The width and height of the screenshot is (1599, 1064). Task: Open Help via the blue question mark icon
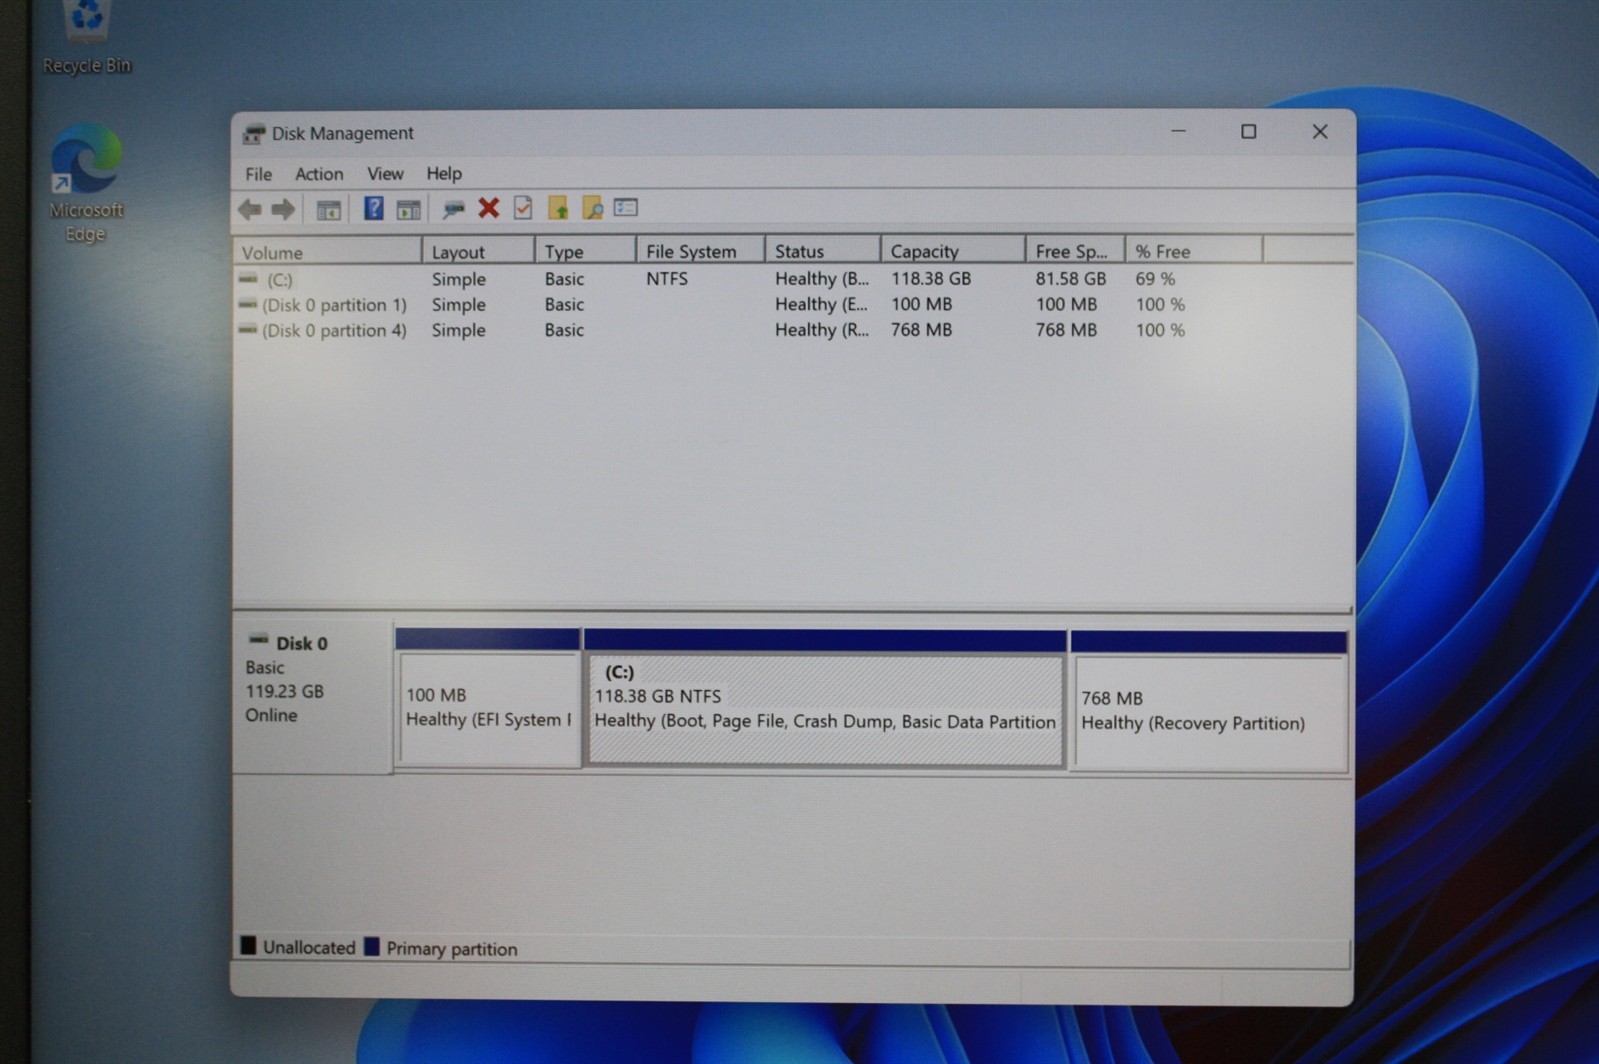pos(373,208)
